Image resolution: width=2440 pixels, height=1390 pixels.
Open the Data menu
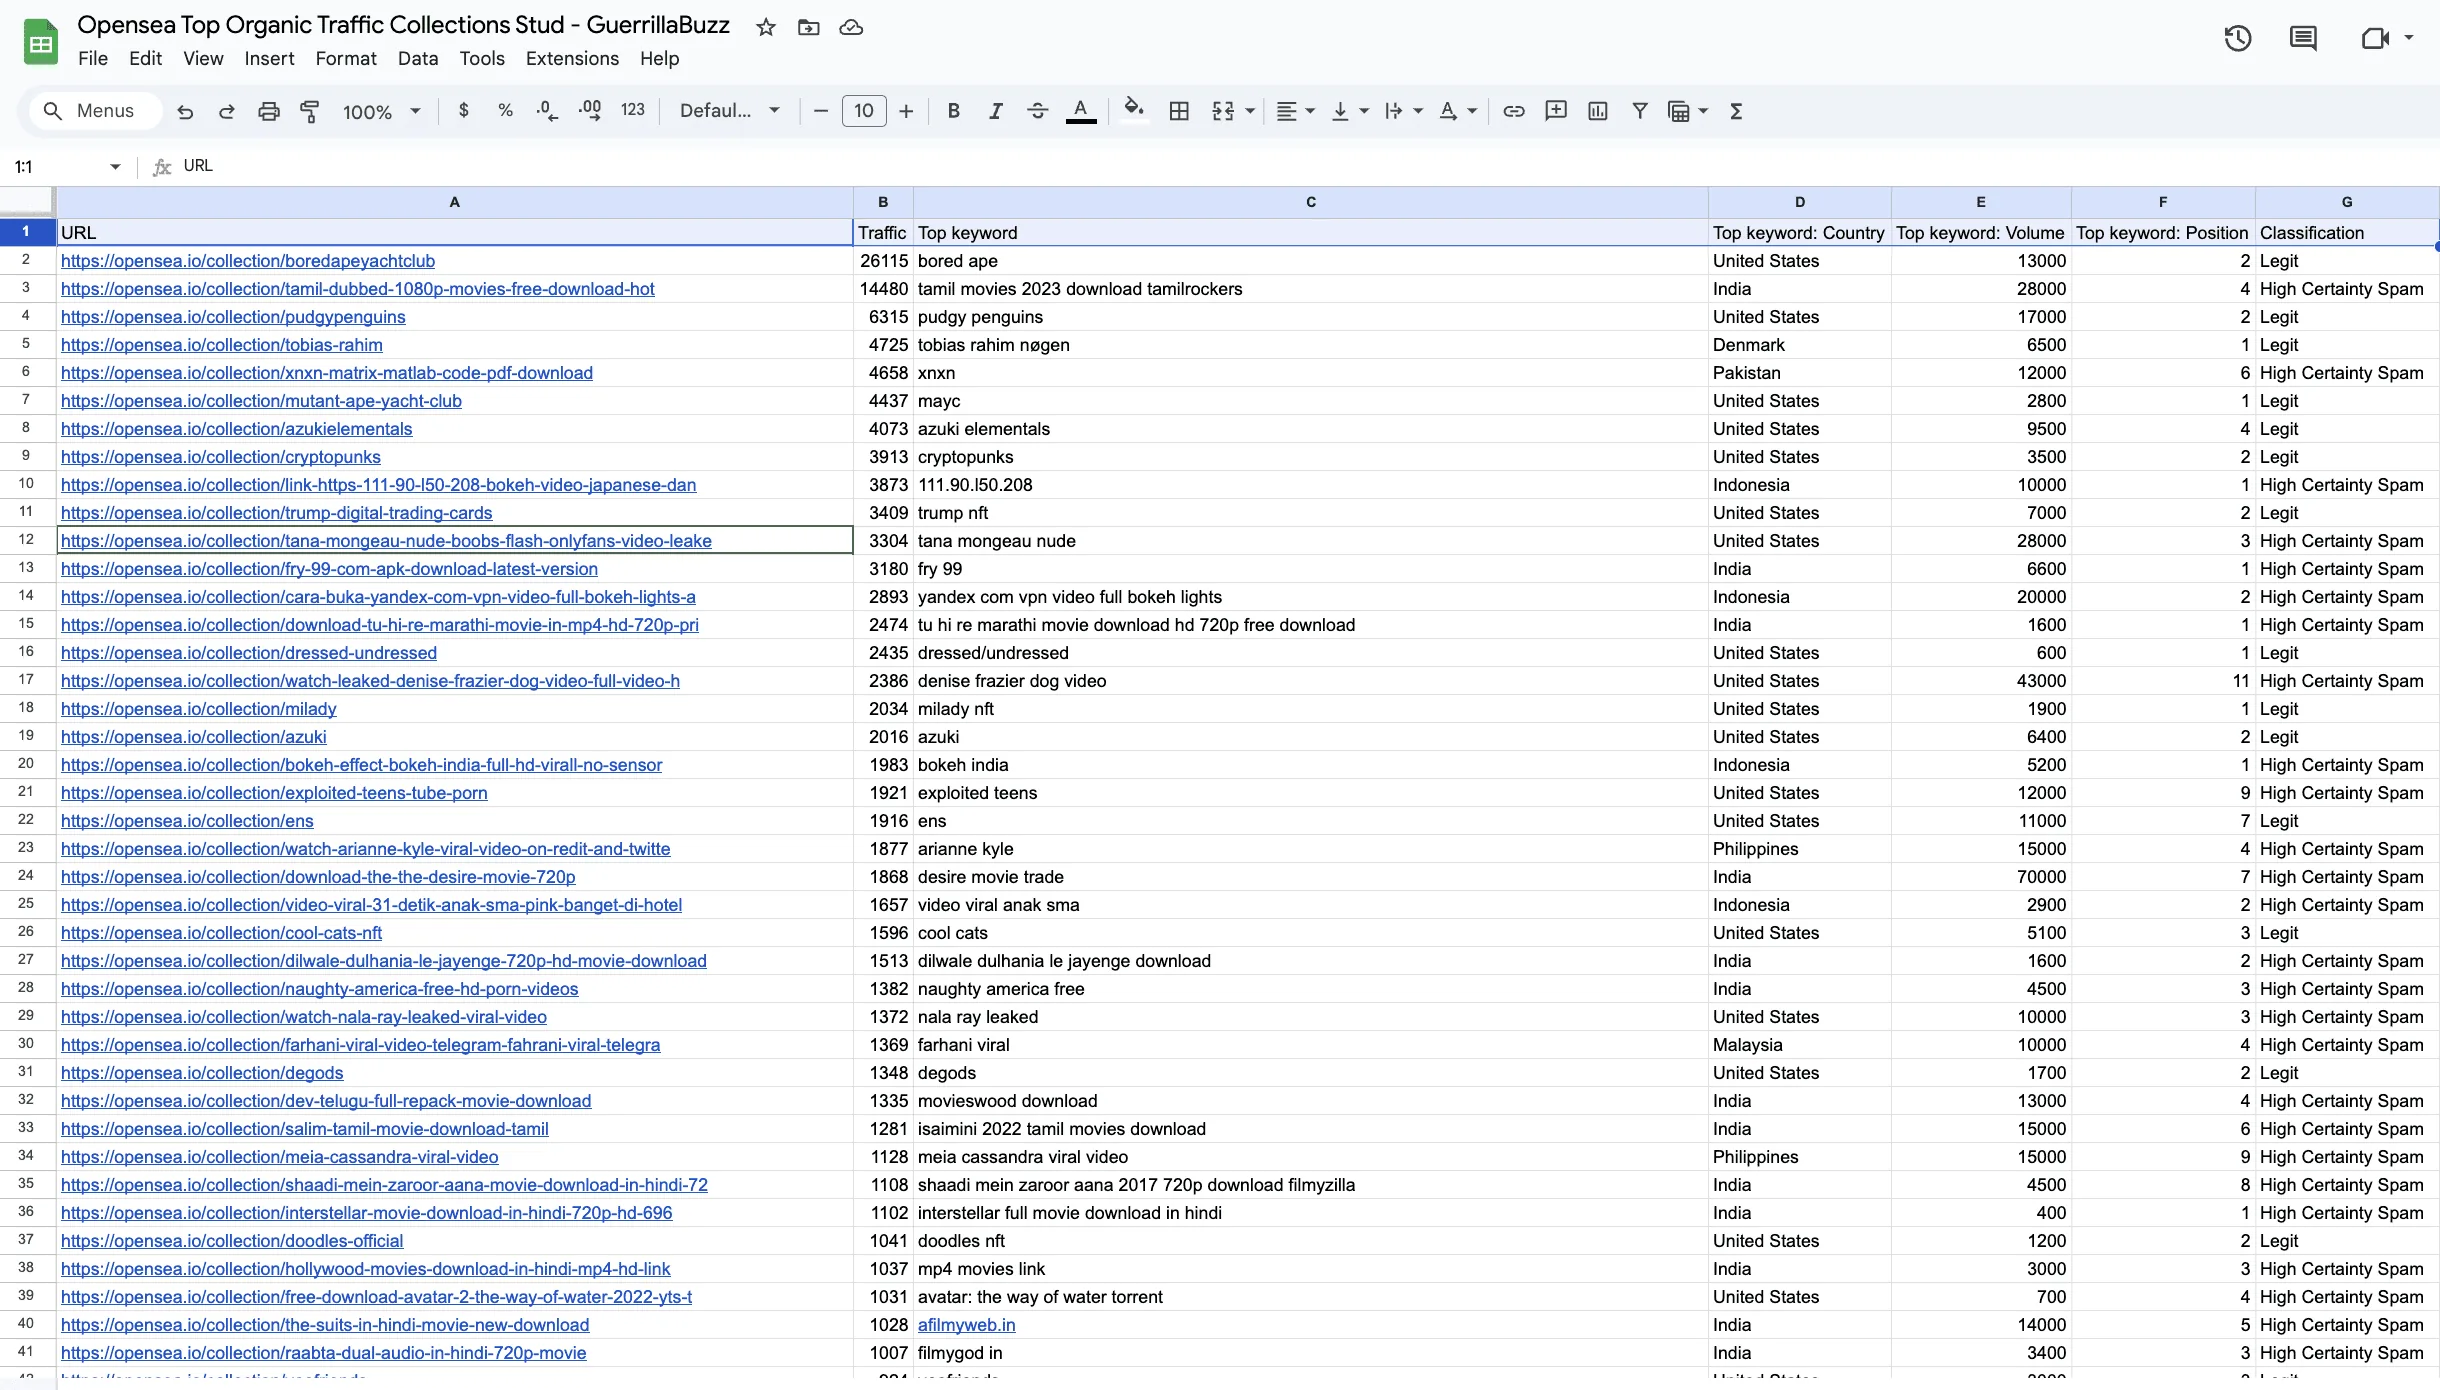coord(417,58)
